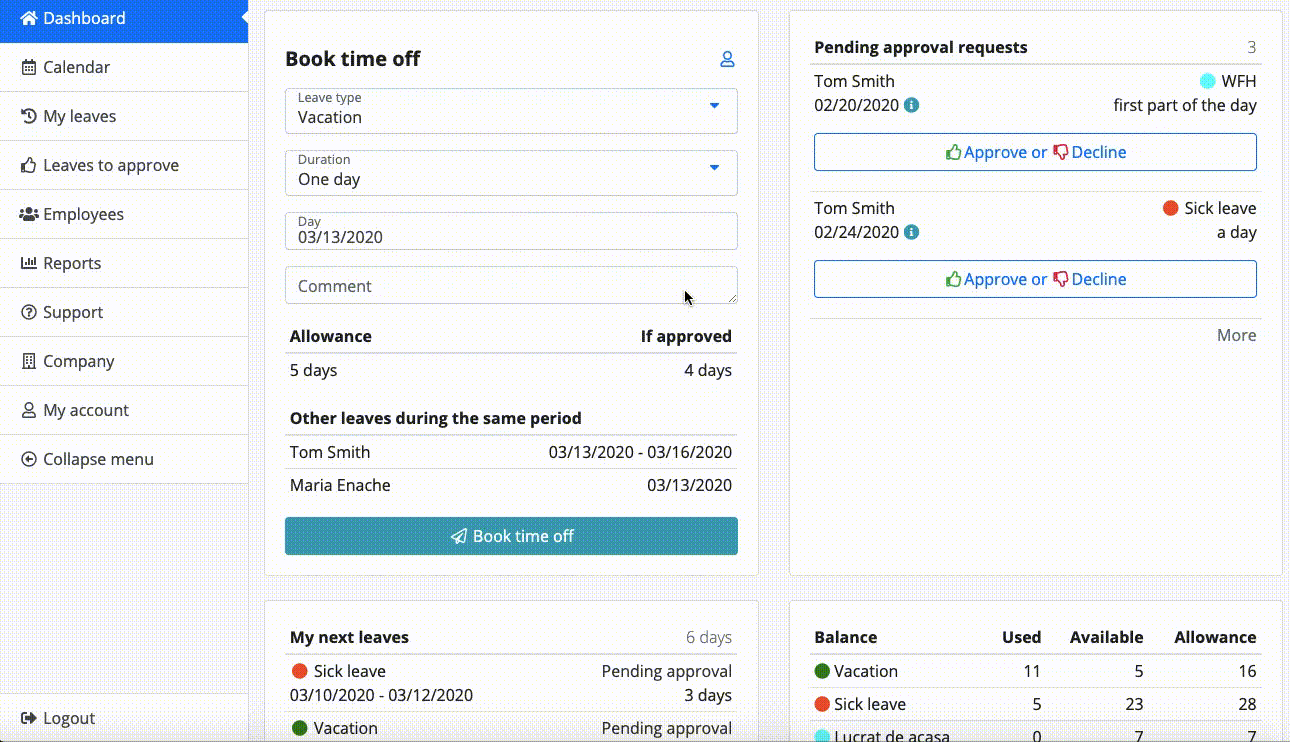Click the My leaves history icon
Viewport: 1290px width, 742px height.
pos(28,116)
